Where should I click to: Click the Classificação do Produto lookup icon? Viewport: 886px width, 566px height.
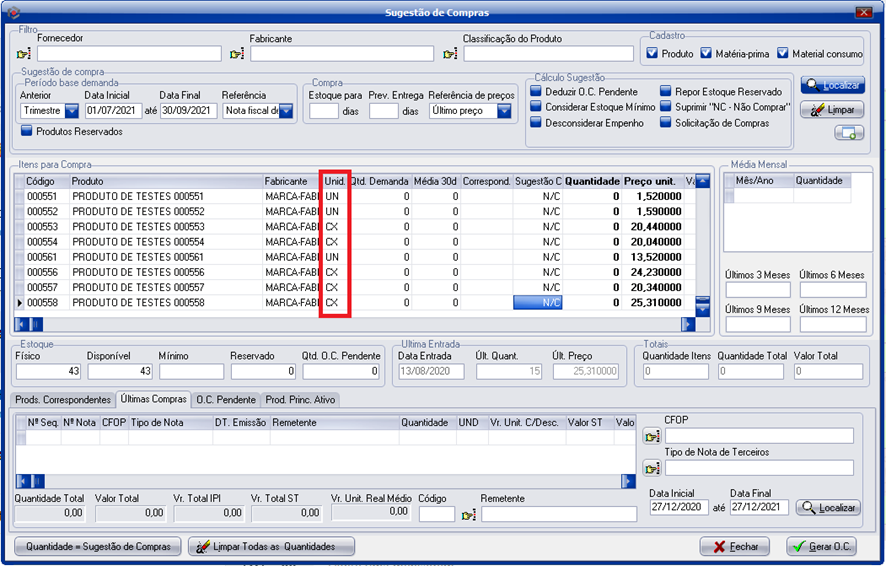coord(451,54)
